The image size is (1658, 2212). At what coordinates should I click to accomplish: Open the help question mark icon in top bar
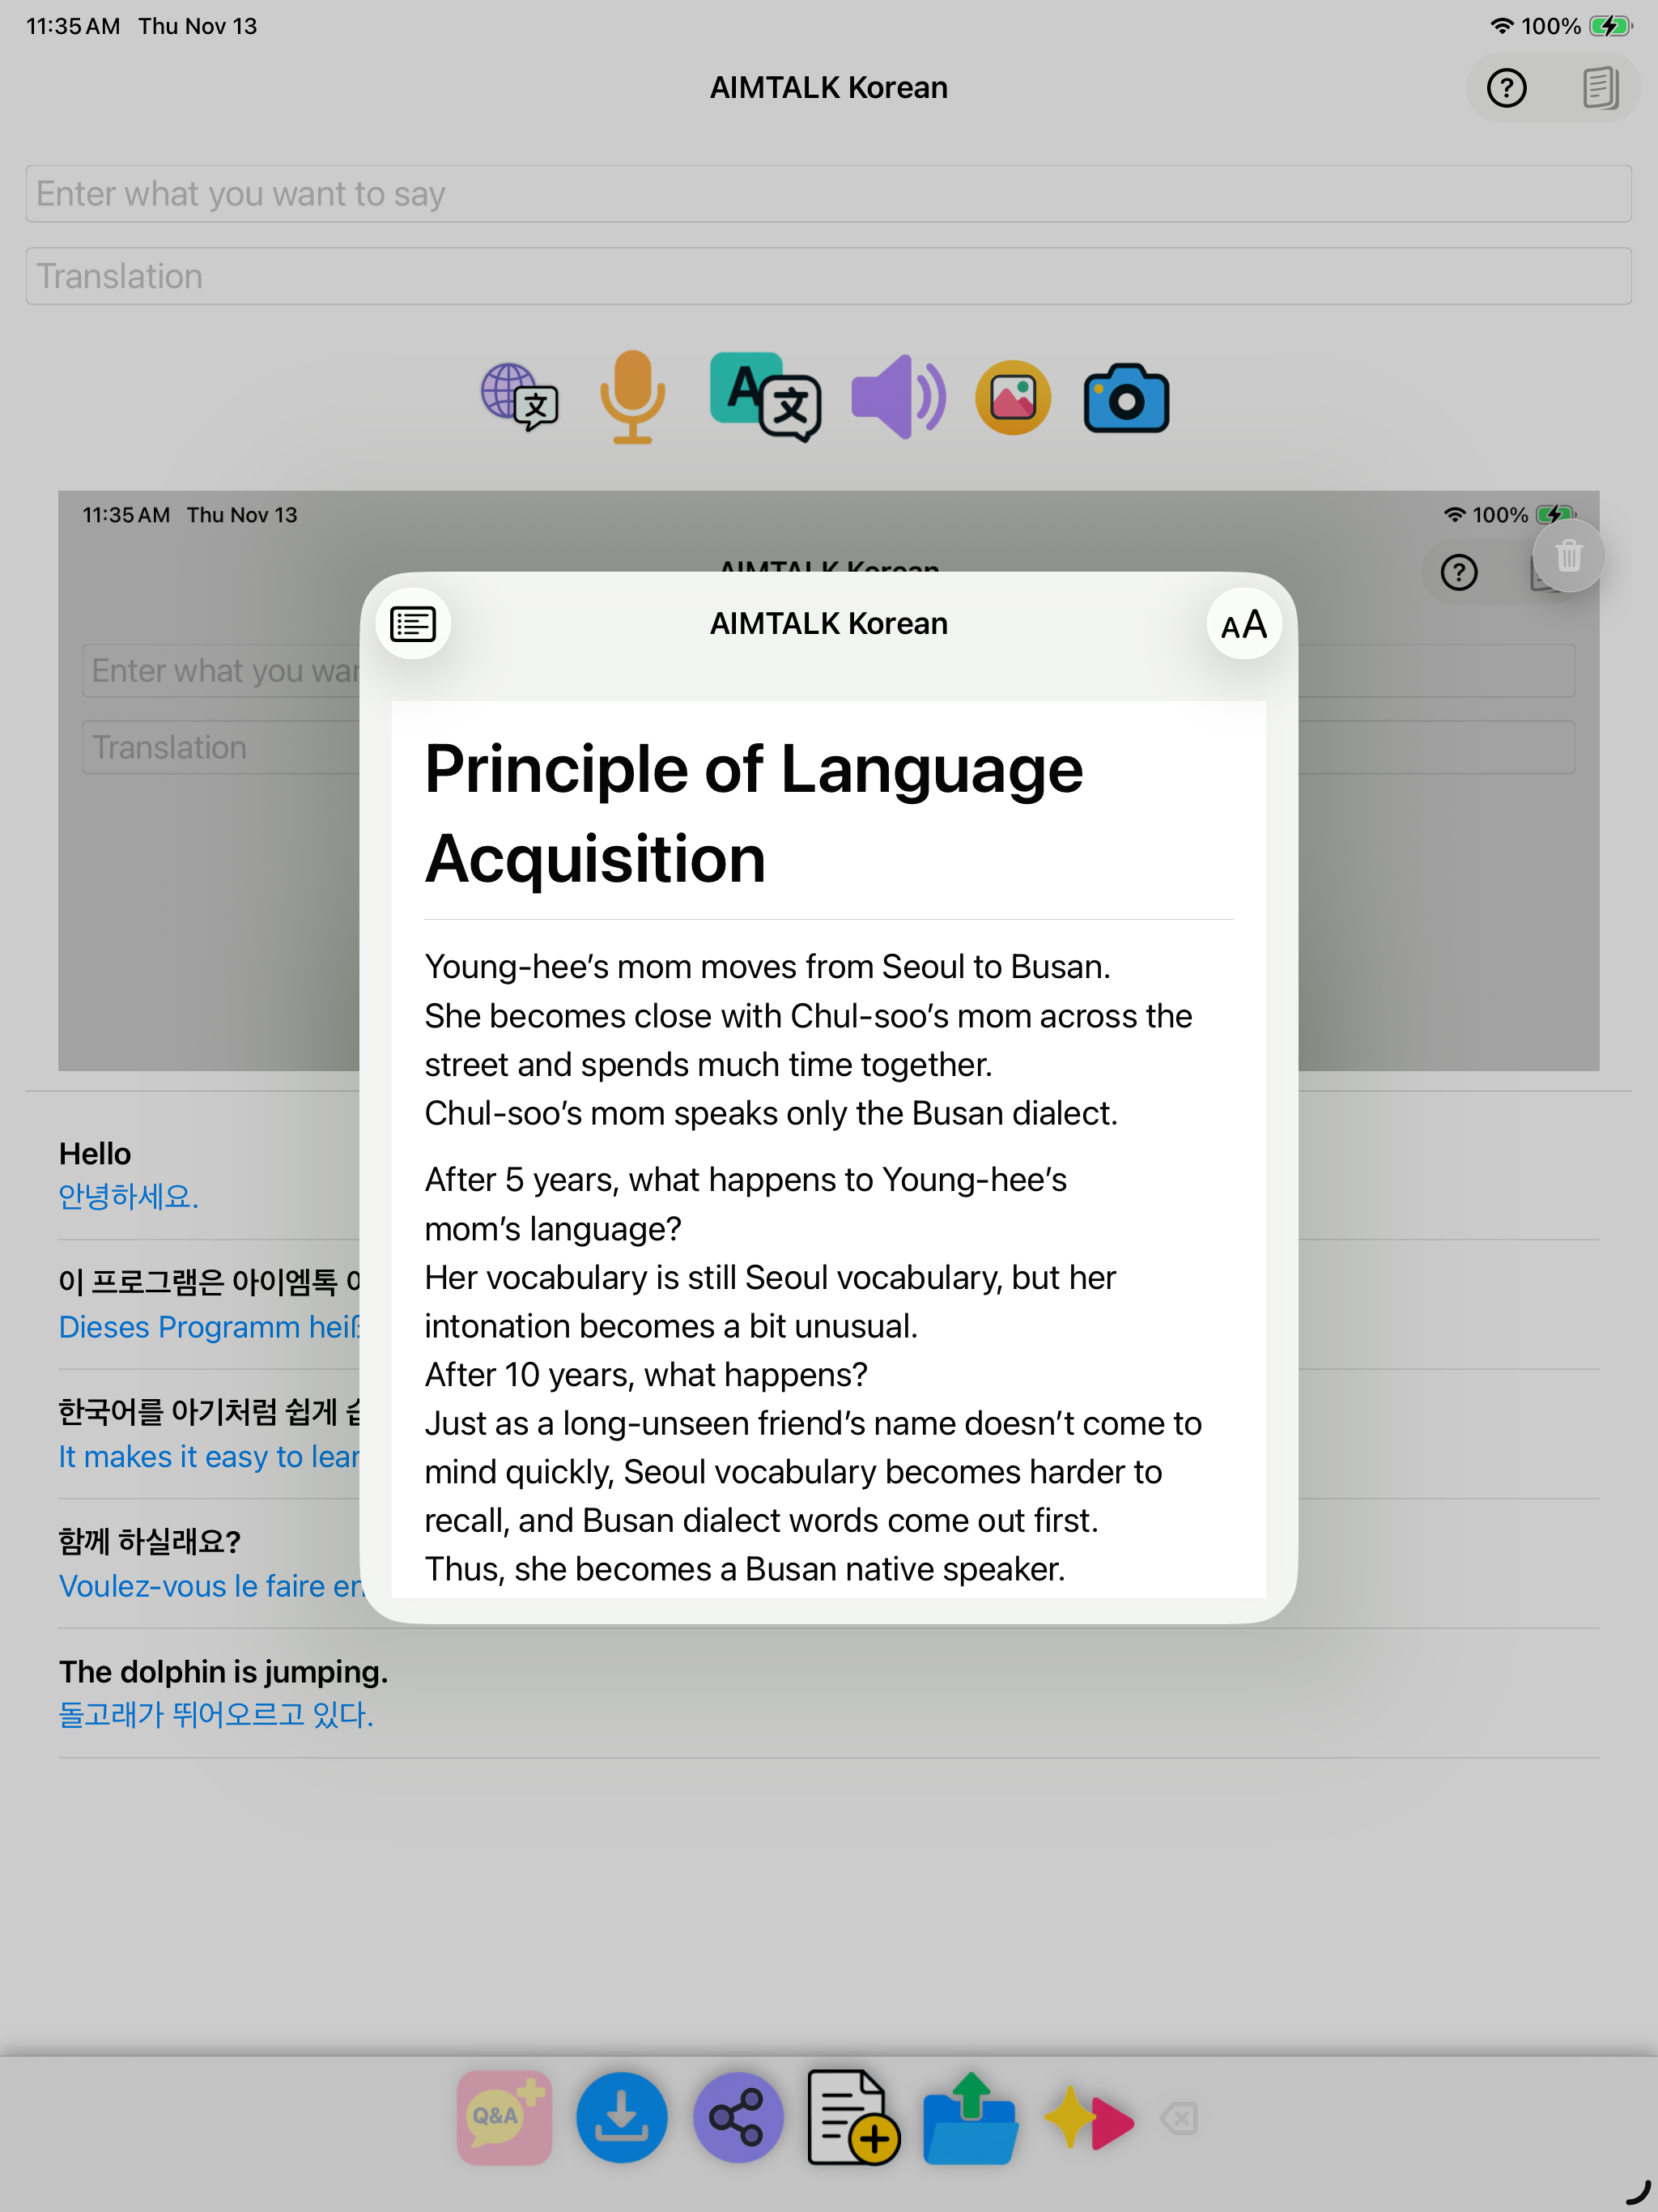click(1506, 88)
